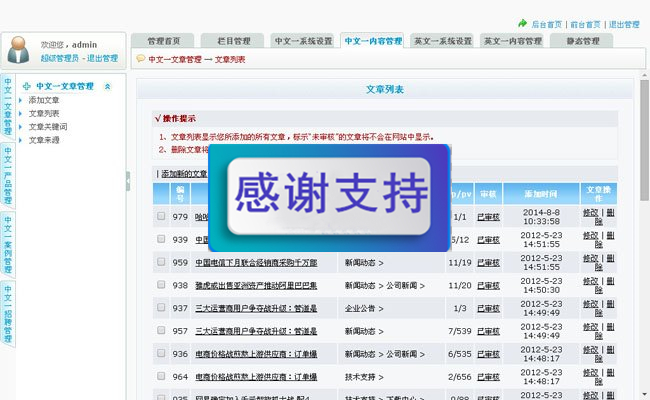Open the article title in row 964
The width and height of the screenshot is (650, 400).
coord(256,377)
